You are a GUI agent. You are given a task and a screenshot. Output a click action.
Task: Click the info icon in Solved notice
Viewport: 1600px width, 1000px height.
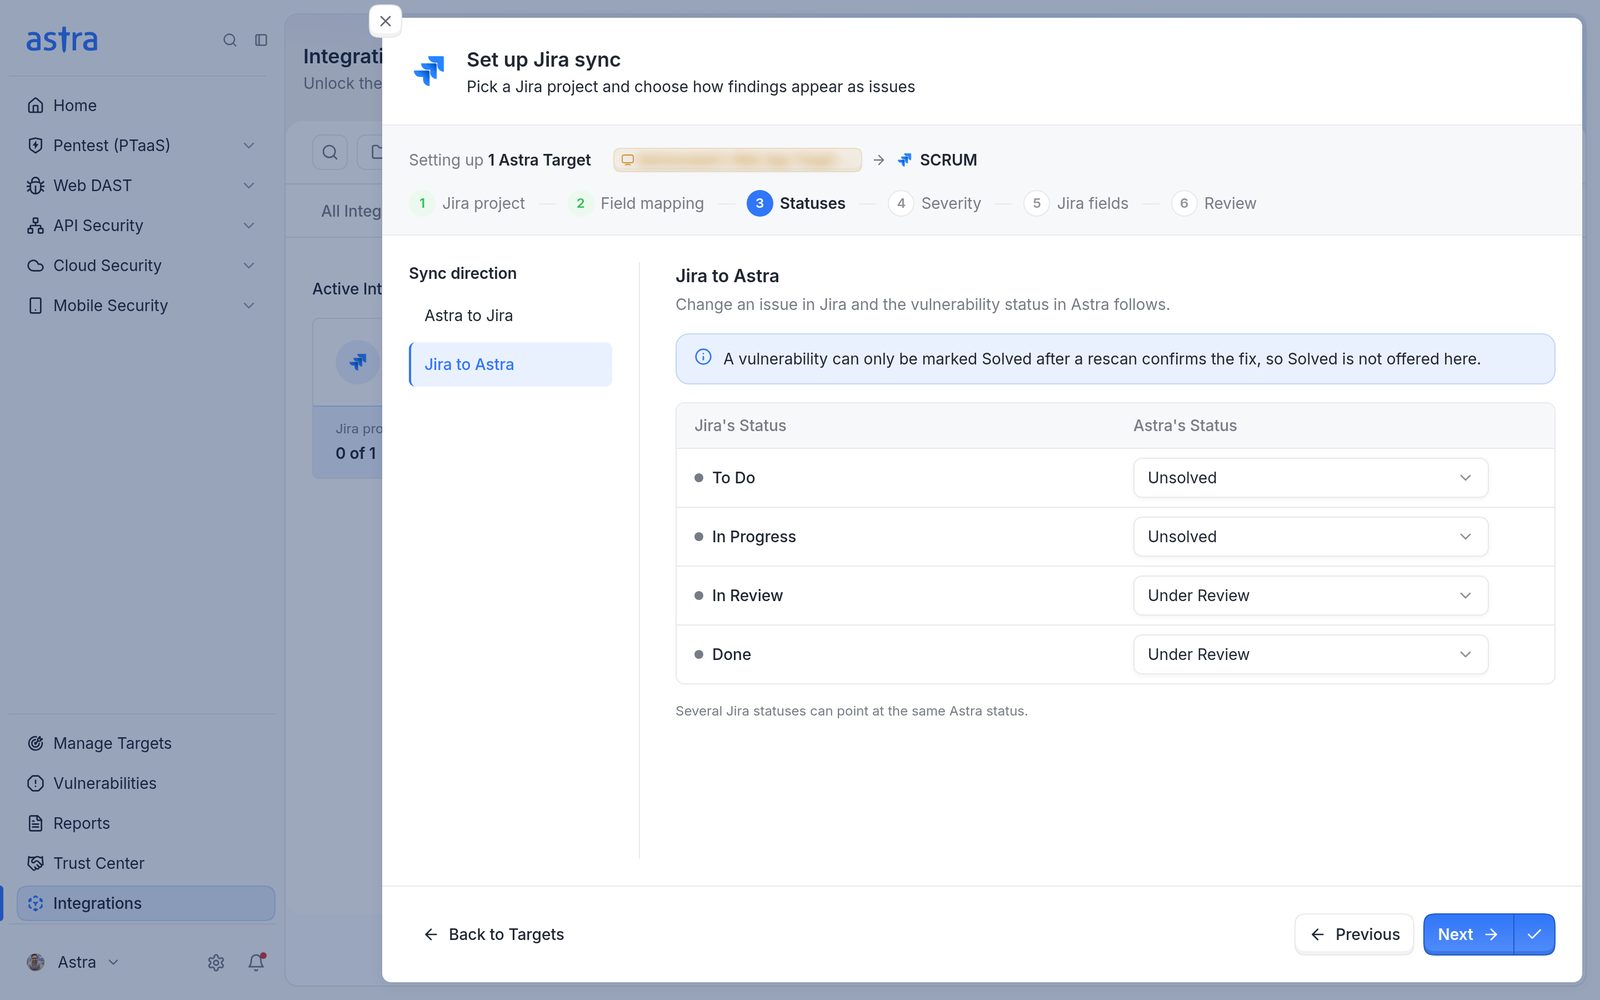703,358
